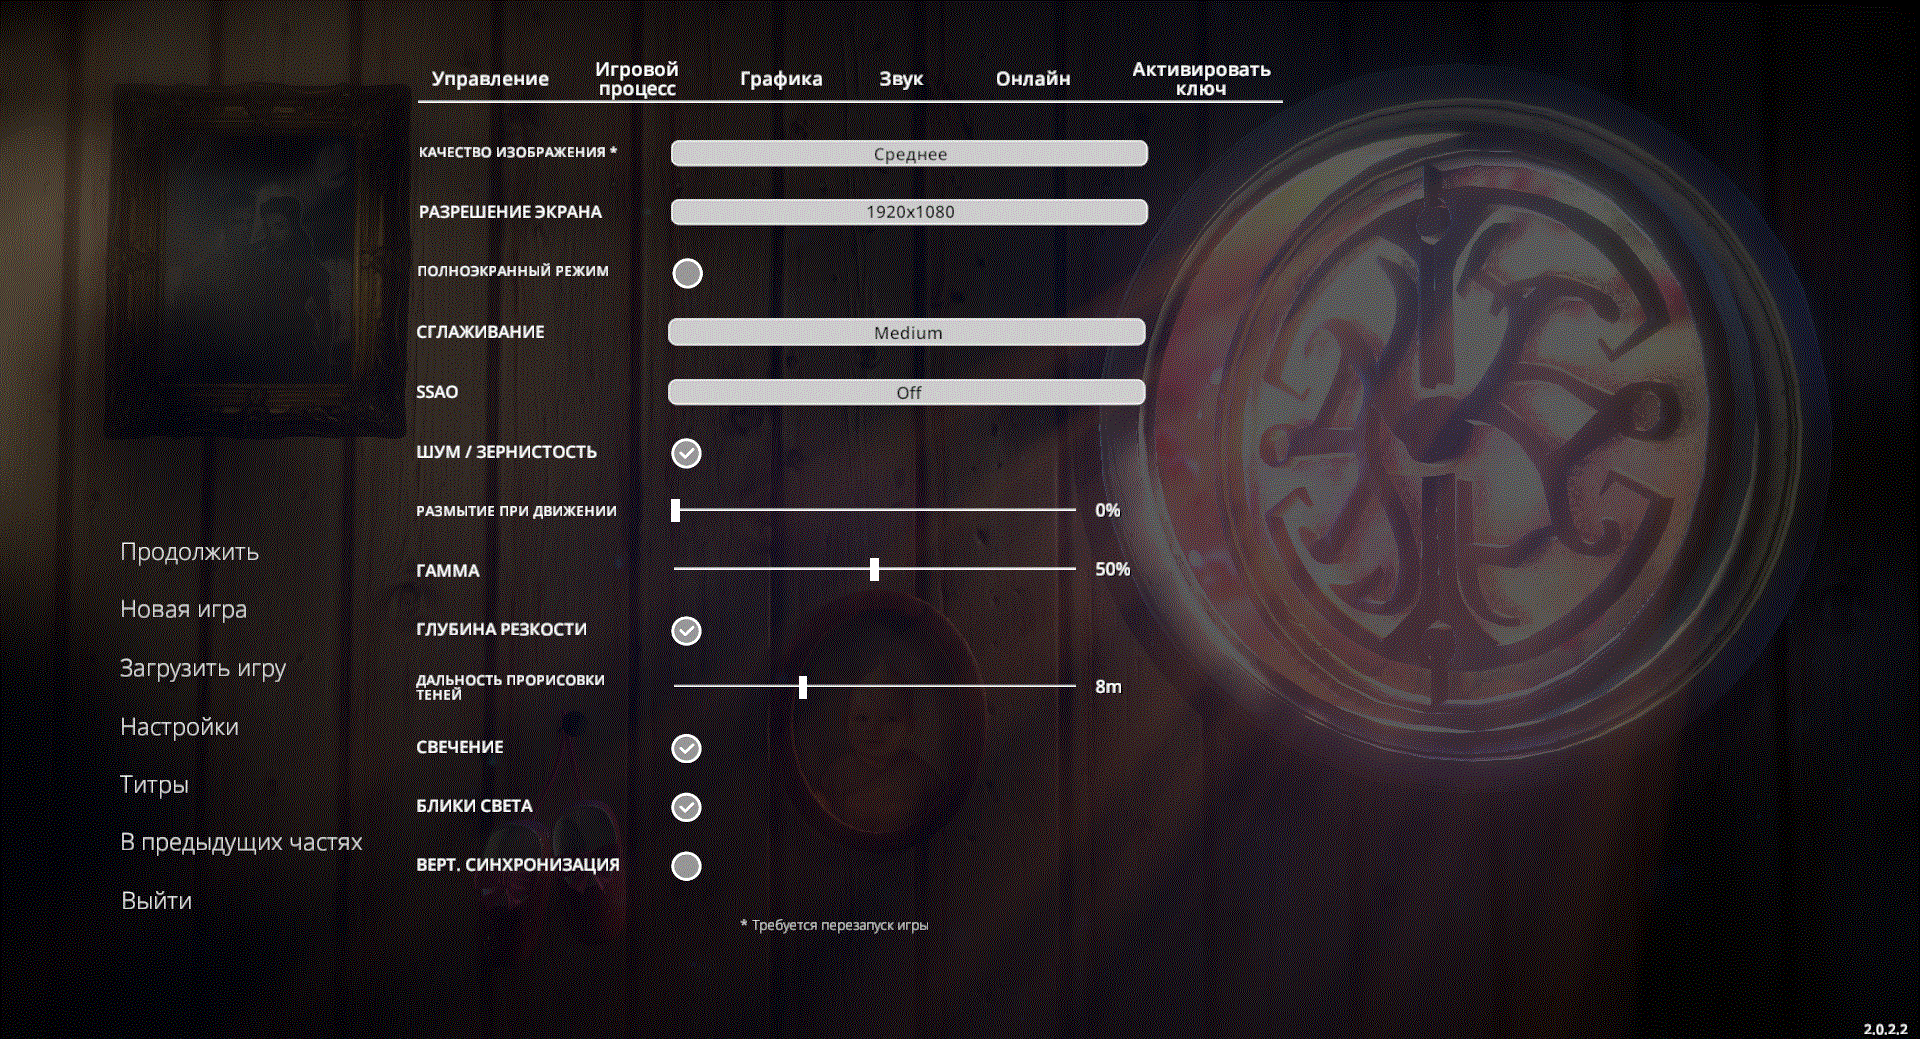Open Активировать ключ tab

click(1201, 79)
